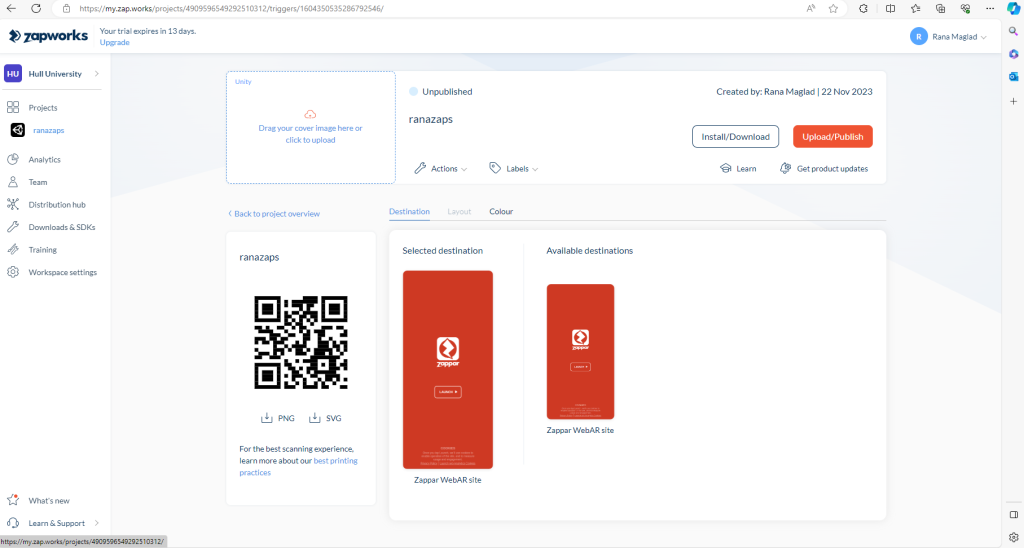Image resolution: width=1024 pixels, height=548 pixels.
Task: Click browser back arrow
Action: coord(11,8)
